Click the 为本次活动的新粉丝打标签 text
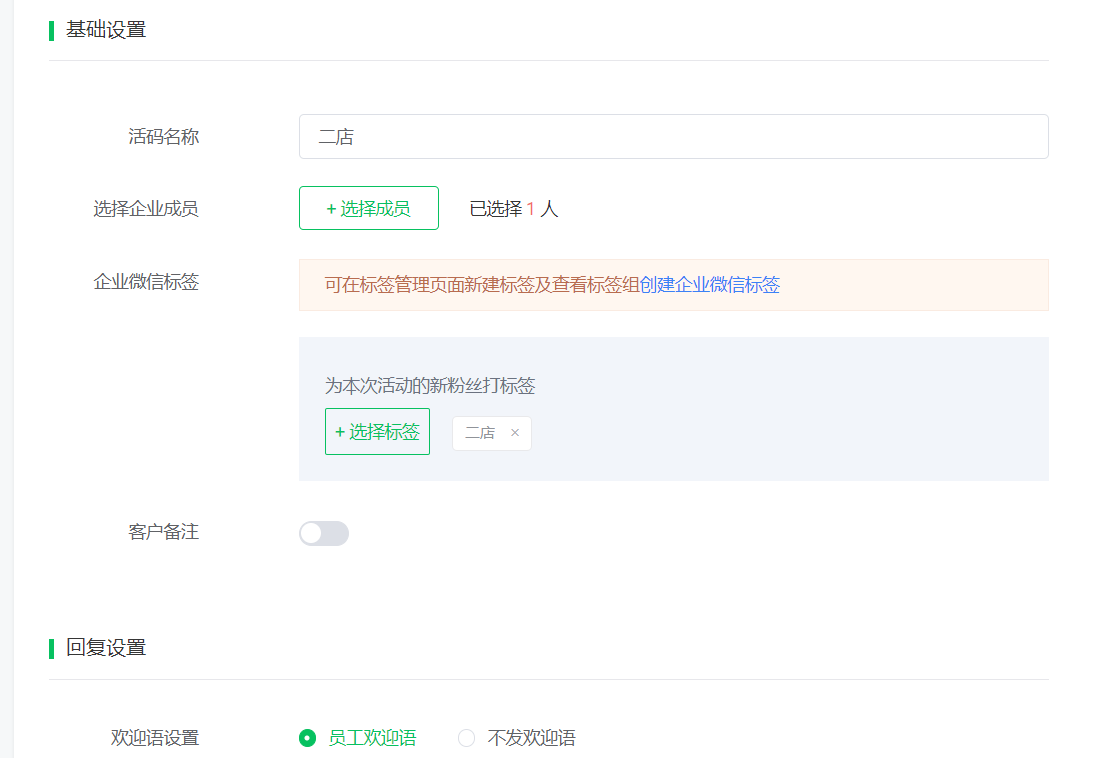Screen dimensions: 1108x771 (430, 386)
